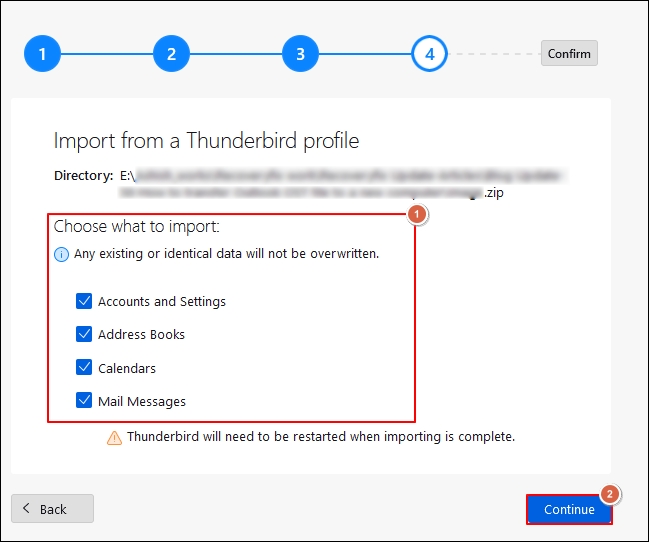Screen dimensions: 649x542
Task: Uncheck the Accounts and Settings checkbox
Action: [84, 301]
